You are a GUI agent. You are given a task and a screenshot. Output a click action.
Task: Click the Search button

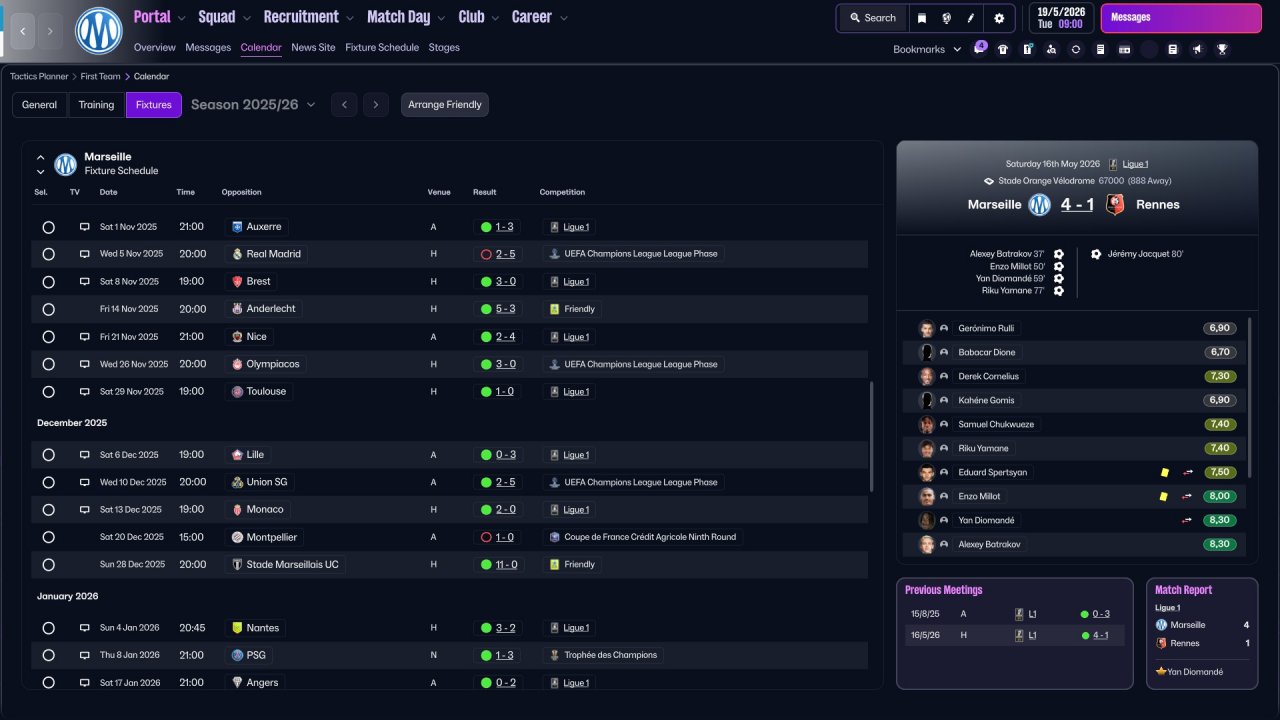[x=873, y=18]
